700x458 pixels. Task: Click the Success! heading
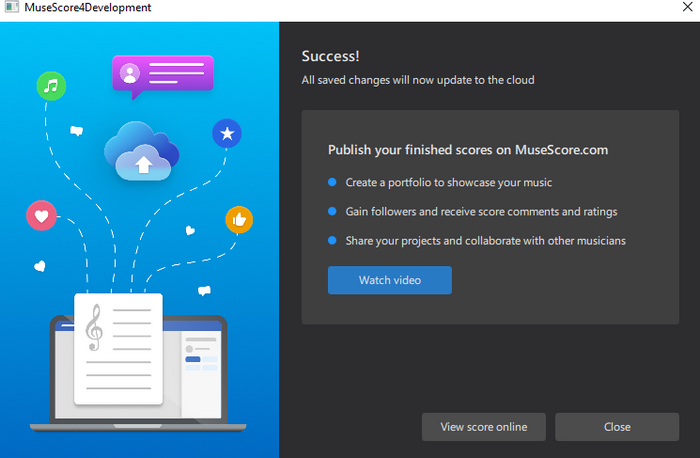tap(330, 56)
